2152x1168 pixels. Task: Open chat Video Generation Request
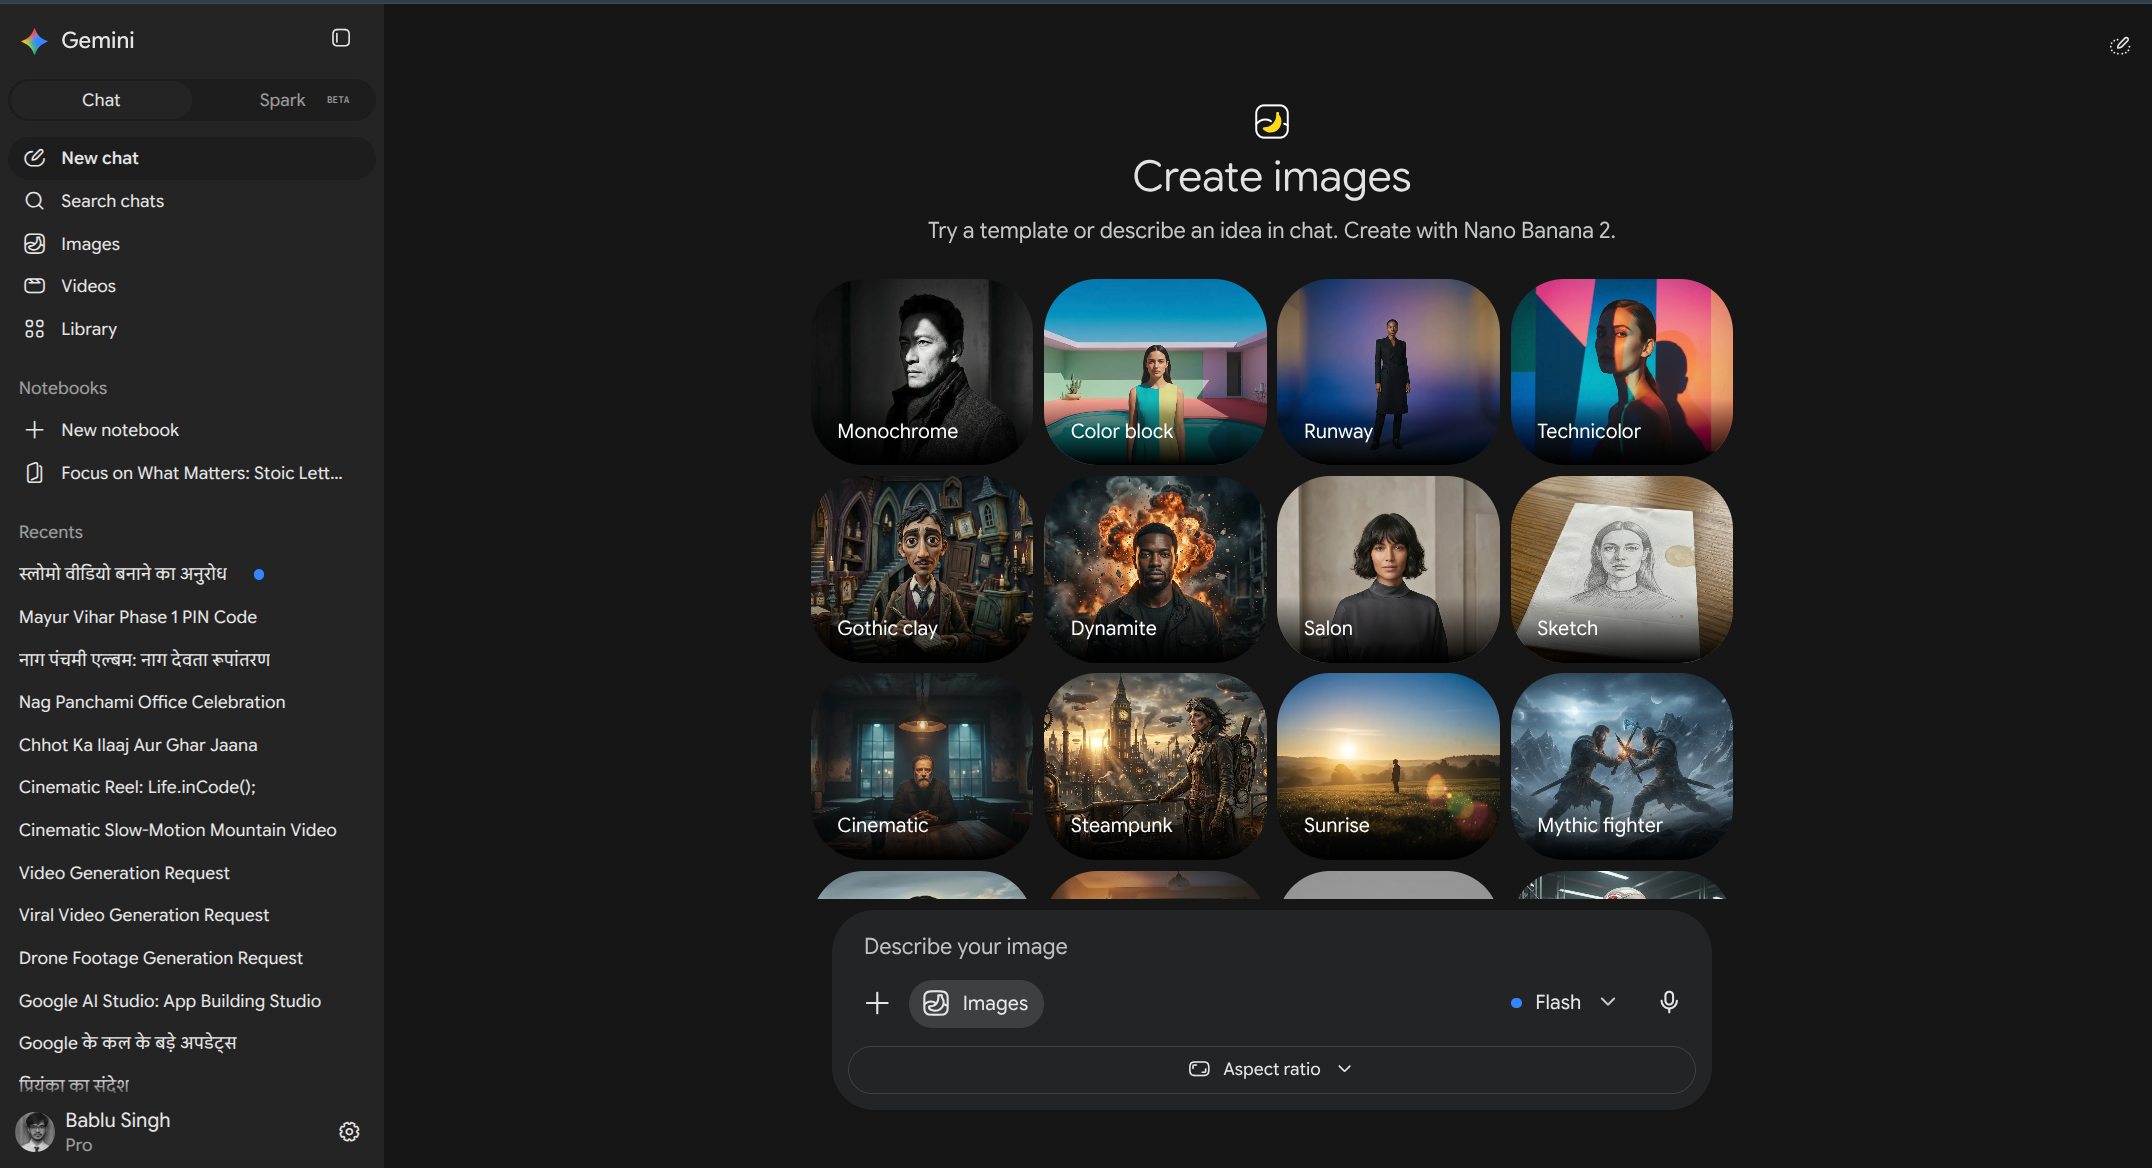pyautogui.click(x=192, y=873)
